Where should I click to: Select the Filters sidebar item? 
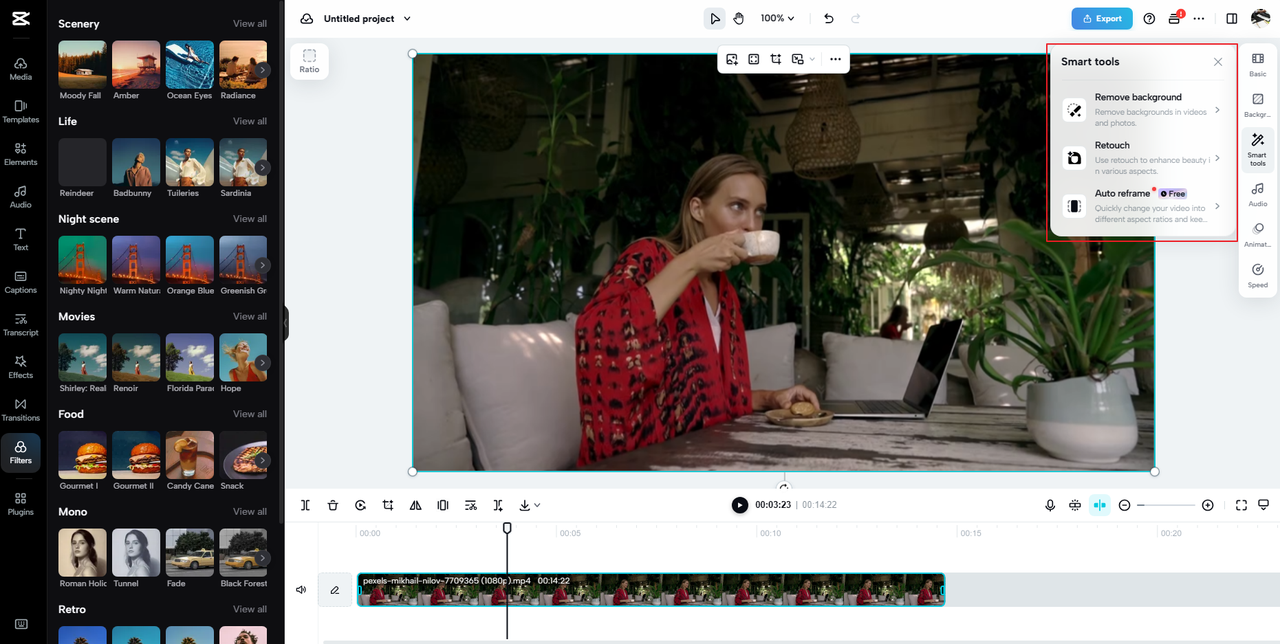click(x=20, y=452)
